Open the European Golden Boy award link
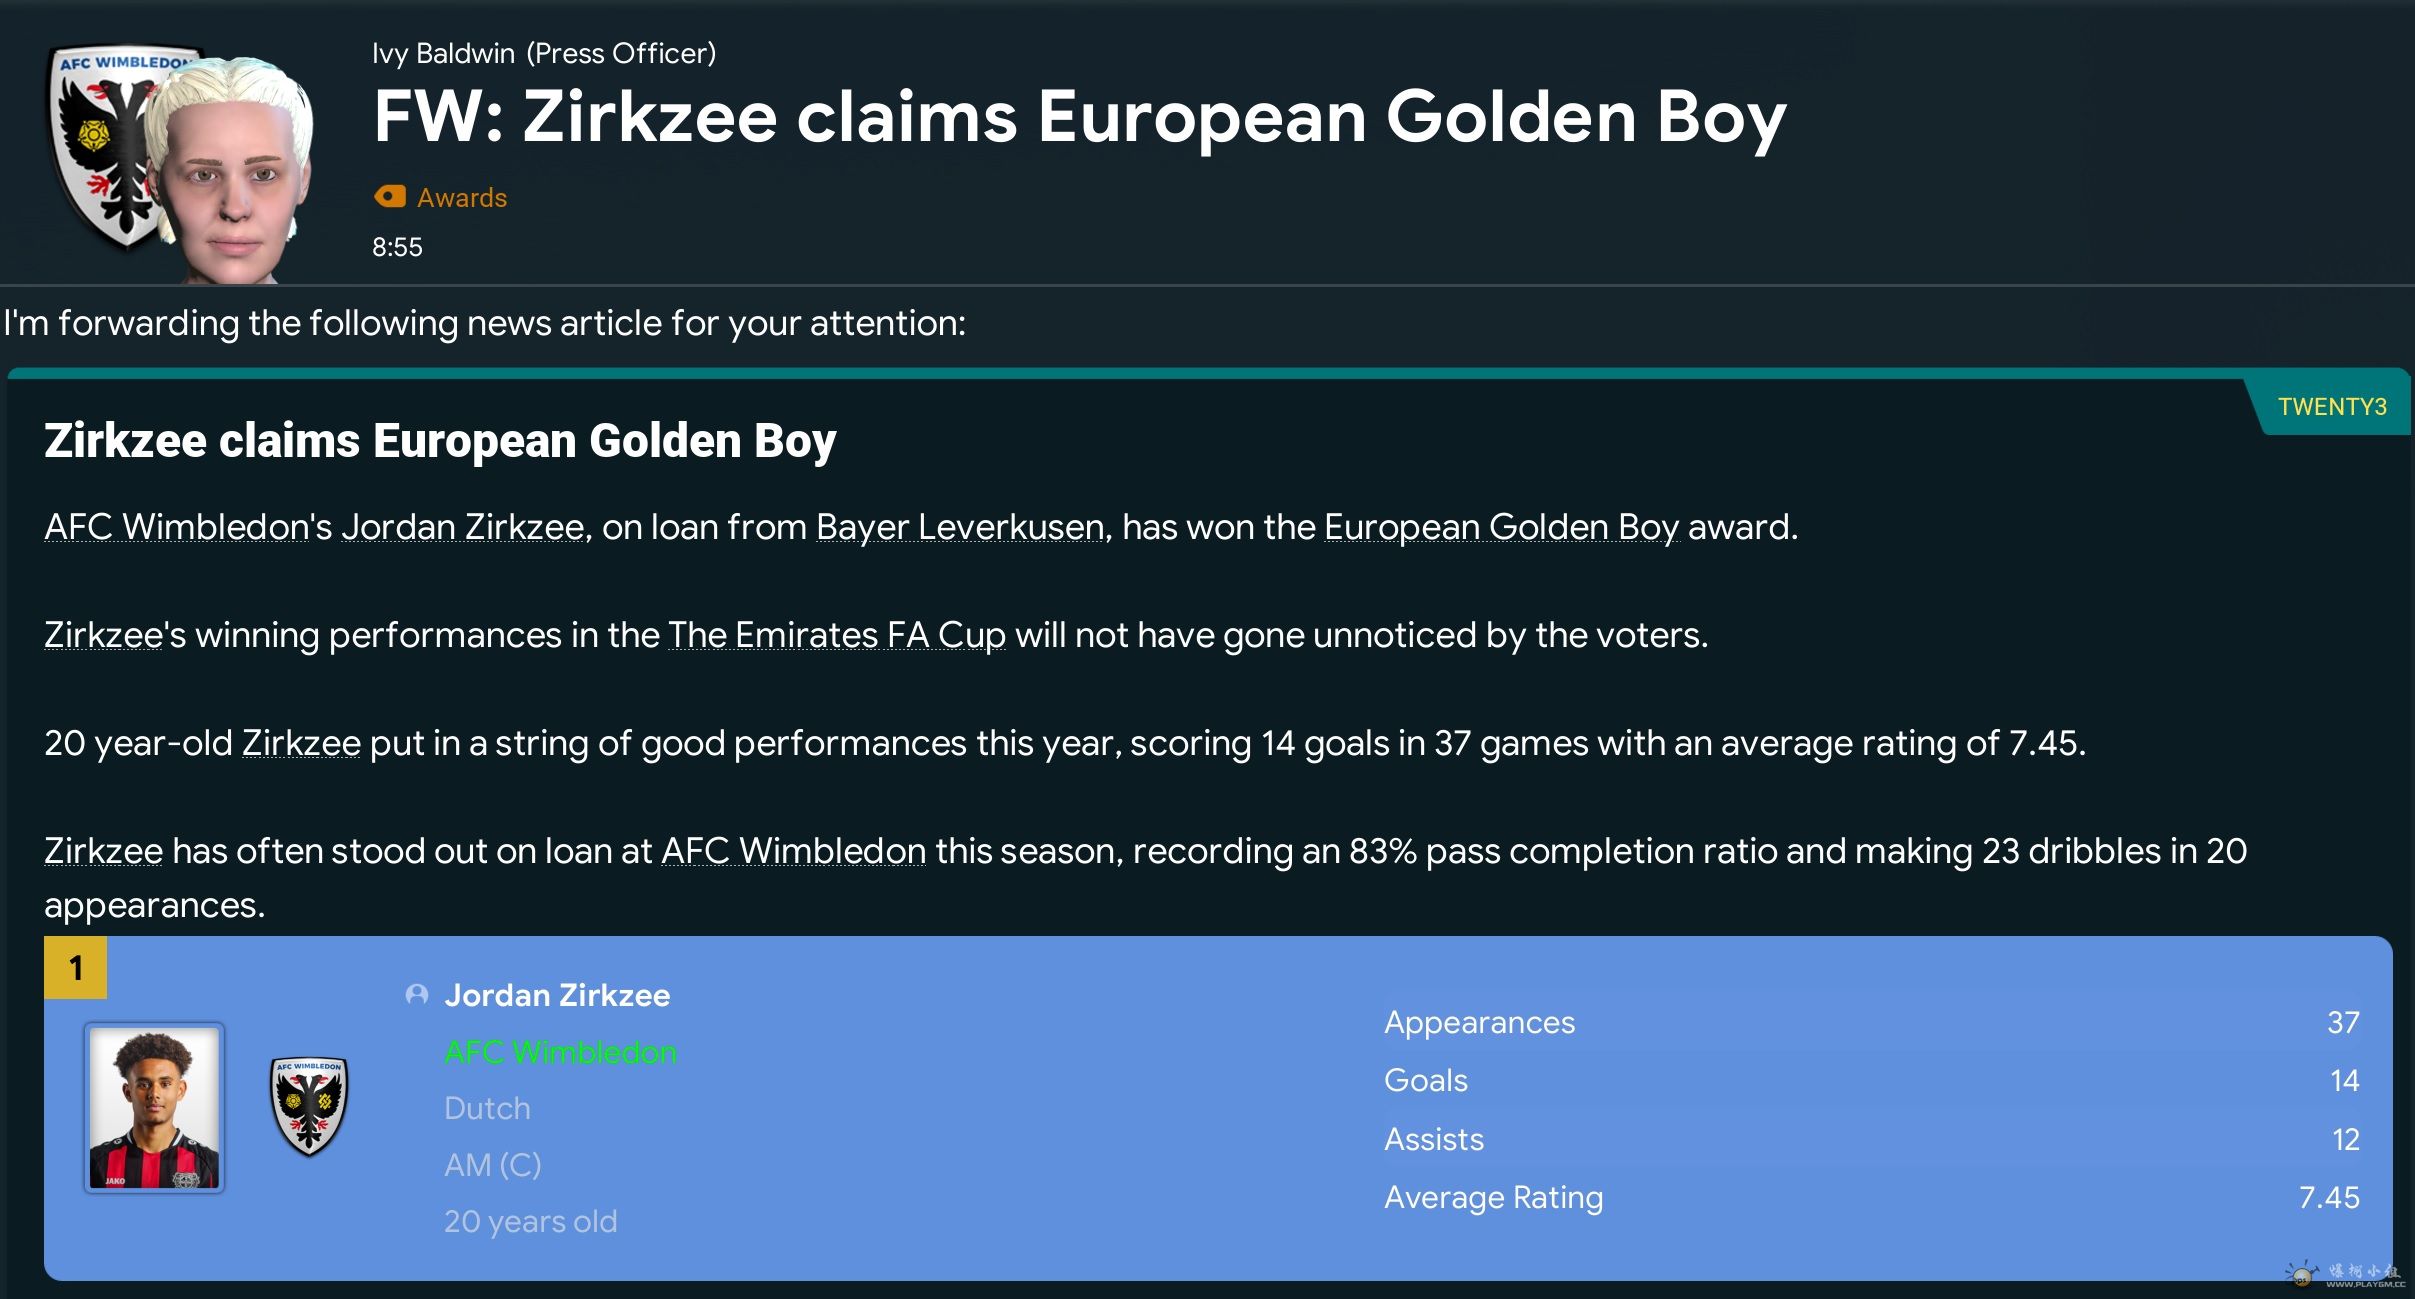The height and width of the screenshot is (1299, 2415). pos(1501,527)
